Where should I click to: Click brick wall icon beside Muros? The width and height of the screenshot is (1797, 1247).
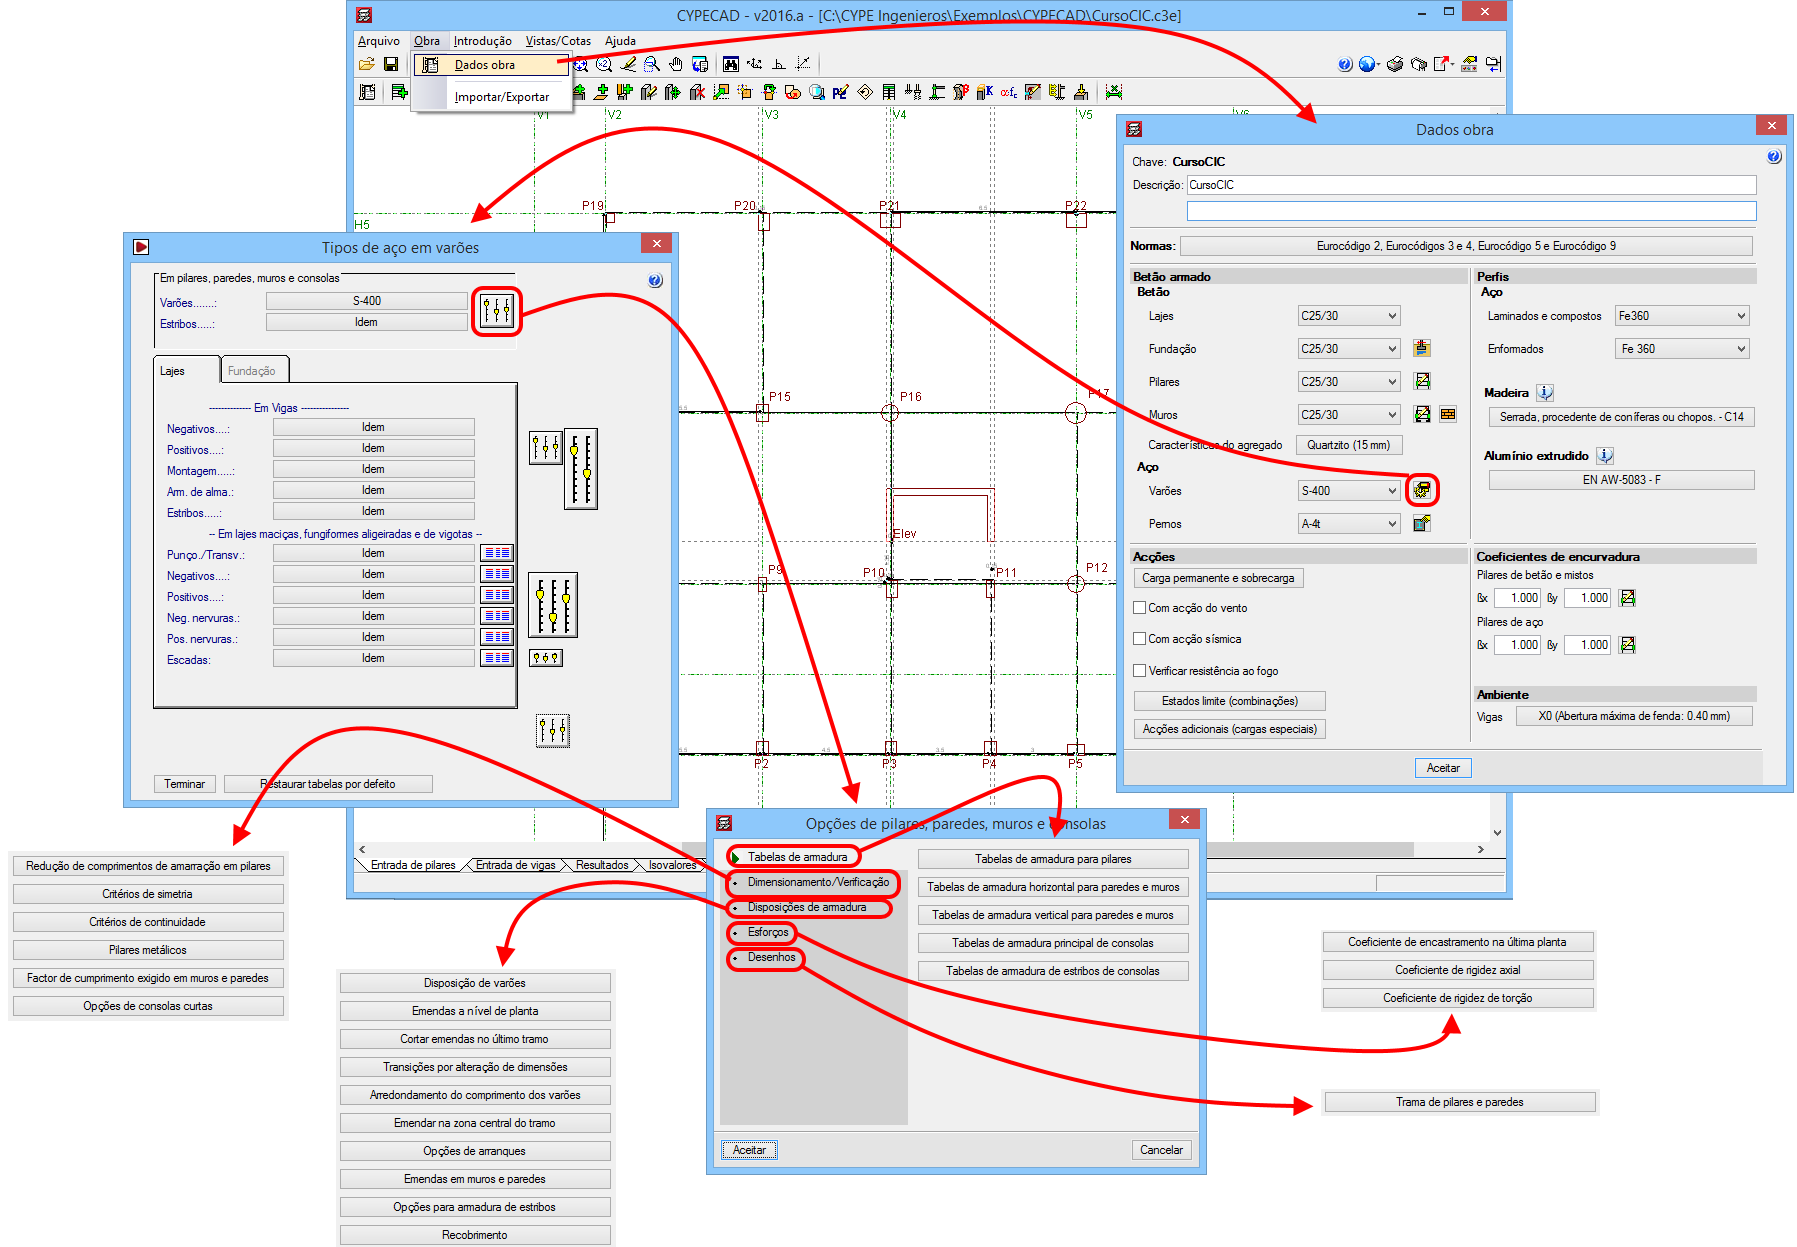[1448, 414]
